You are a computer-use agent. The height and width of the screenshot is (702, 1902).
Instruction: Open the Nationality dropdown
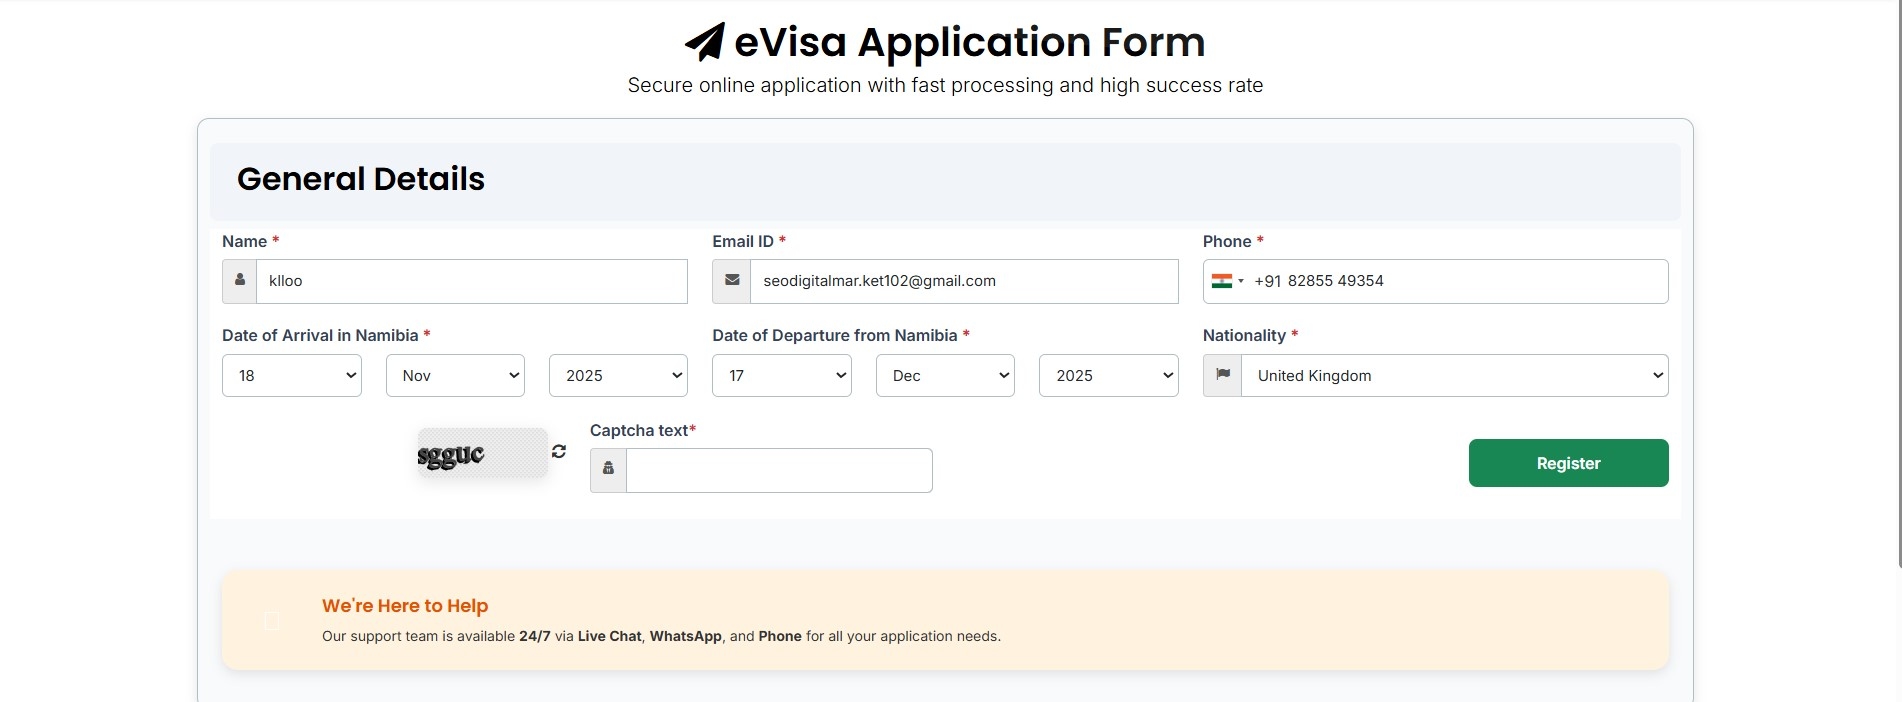(1454, 375)
